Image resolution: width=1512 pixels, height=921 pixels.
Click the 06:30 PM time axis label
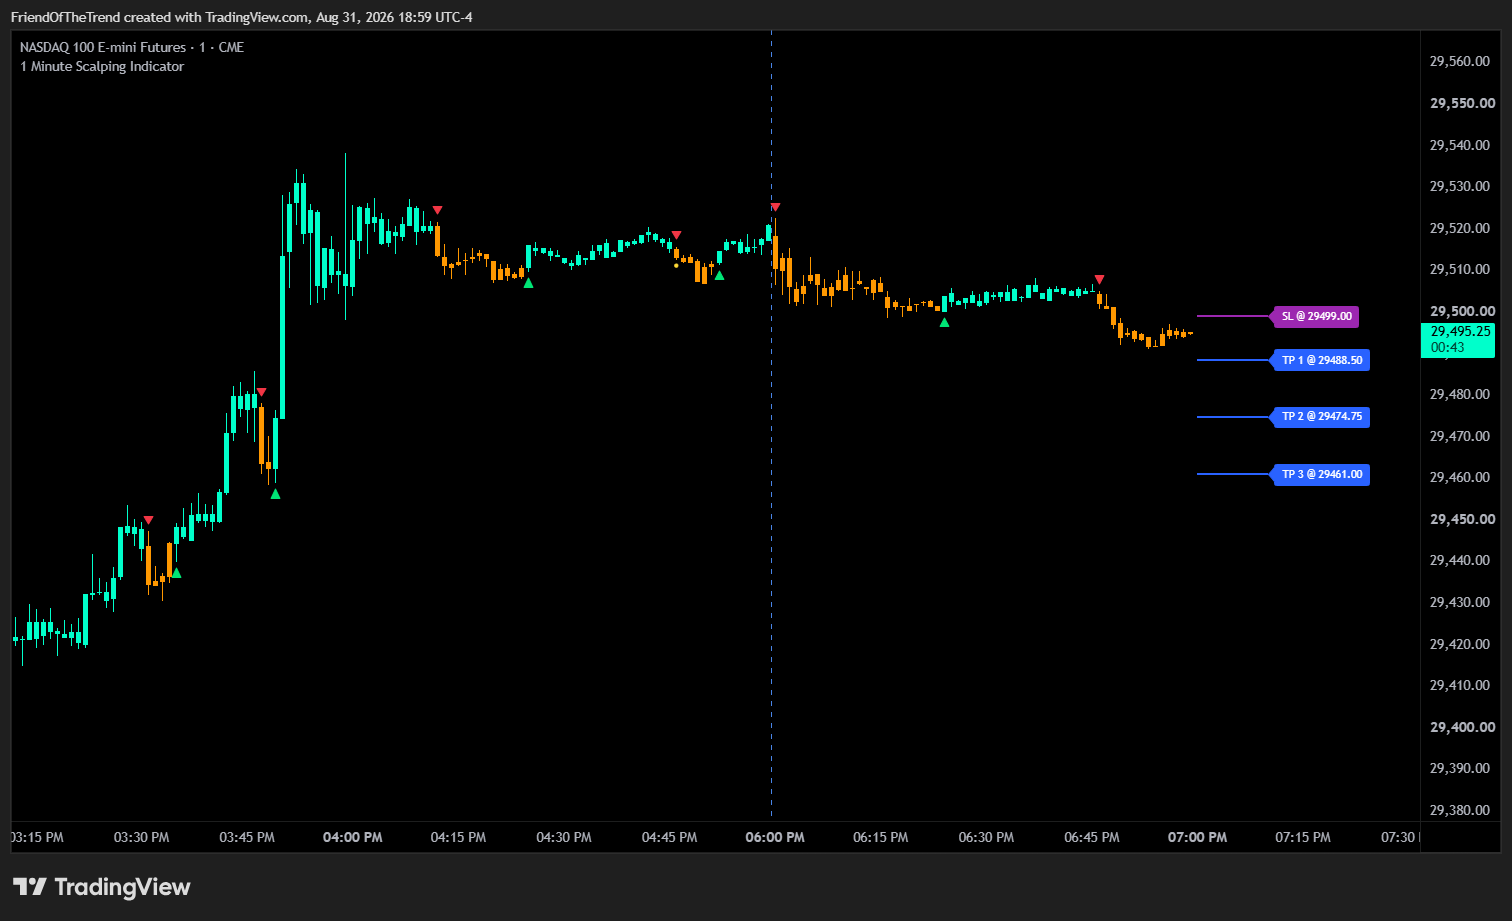click(x=986, y=837)
